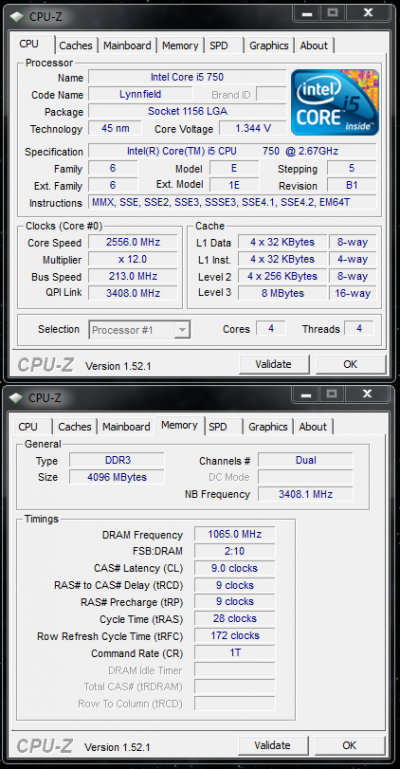Click Cycle Time tRAS value 28 clocks
The image size is (400, 769).
coord(235,618)
